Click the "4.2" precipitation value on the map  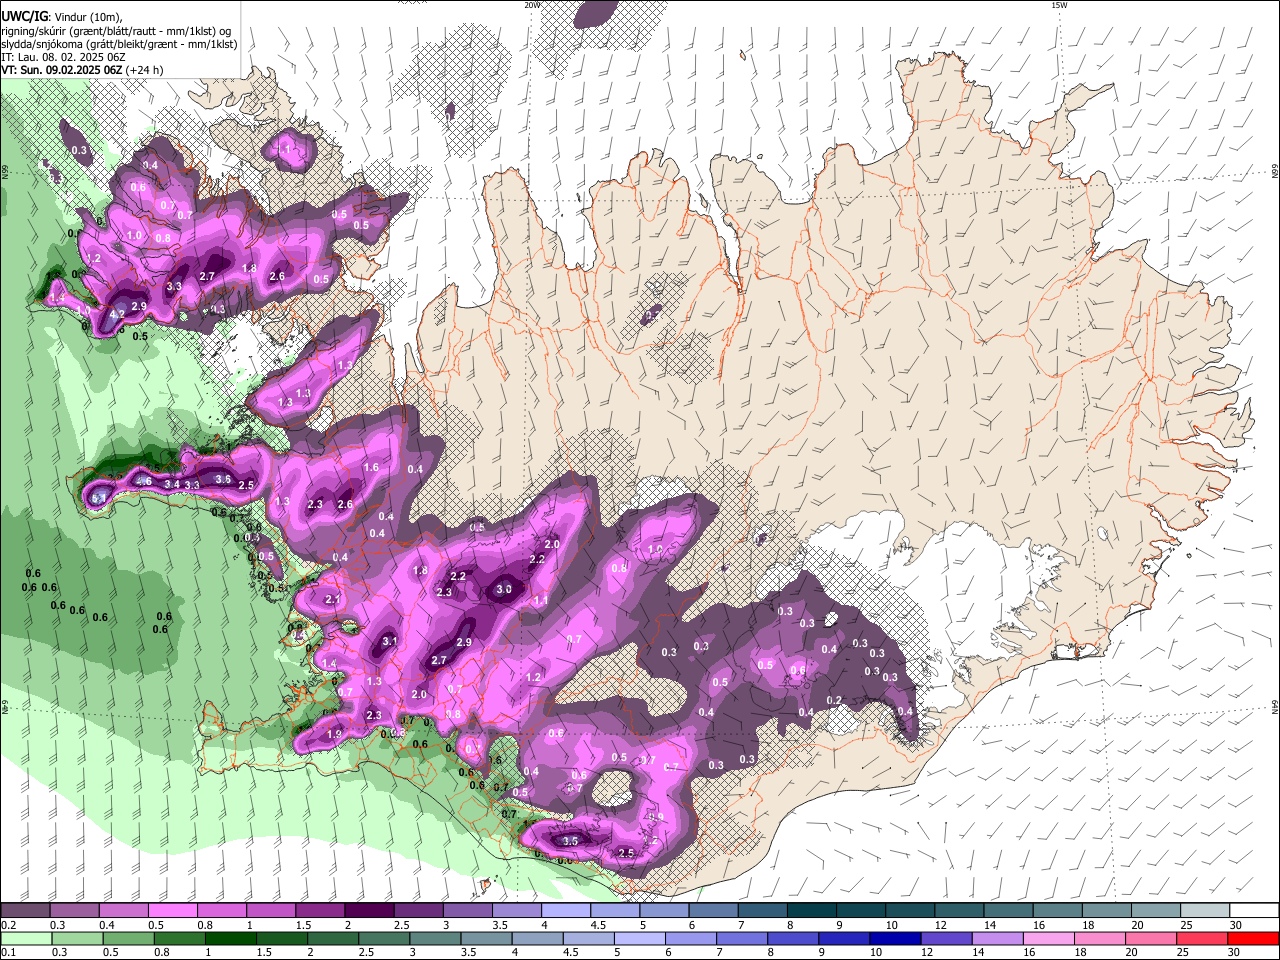pos(117,315)
